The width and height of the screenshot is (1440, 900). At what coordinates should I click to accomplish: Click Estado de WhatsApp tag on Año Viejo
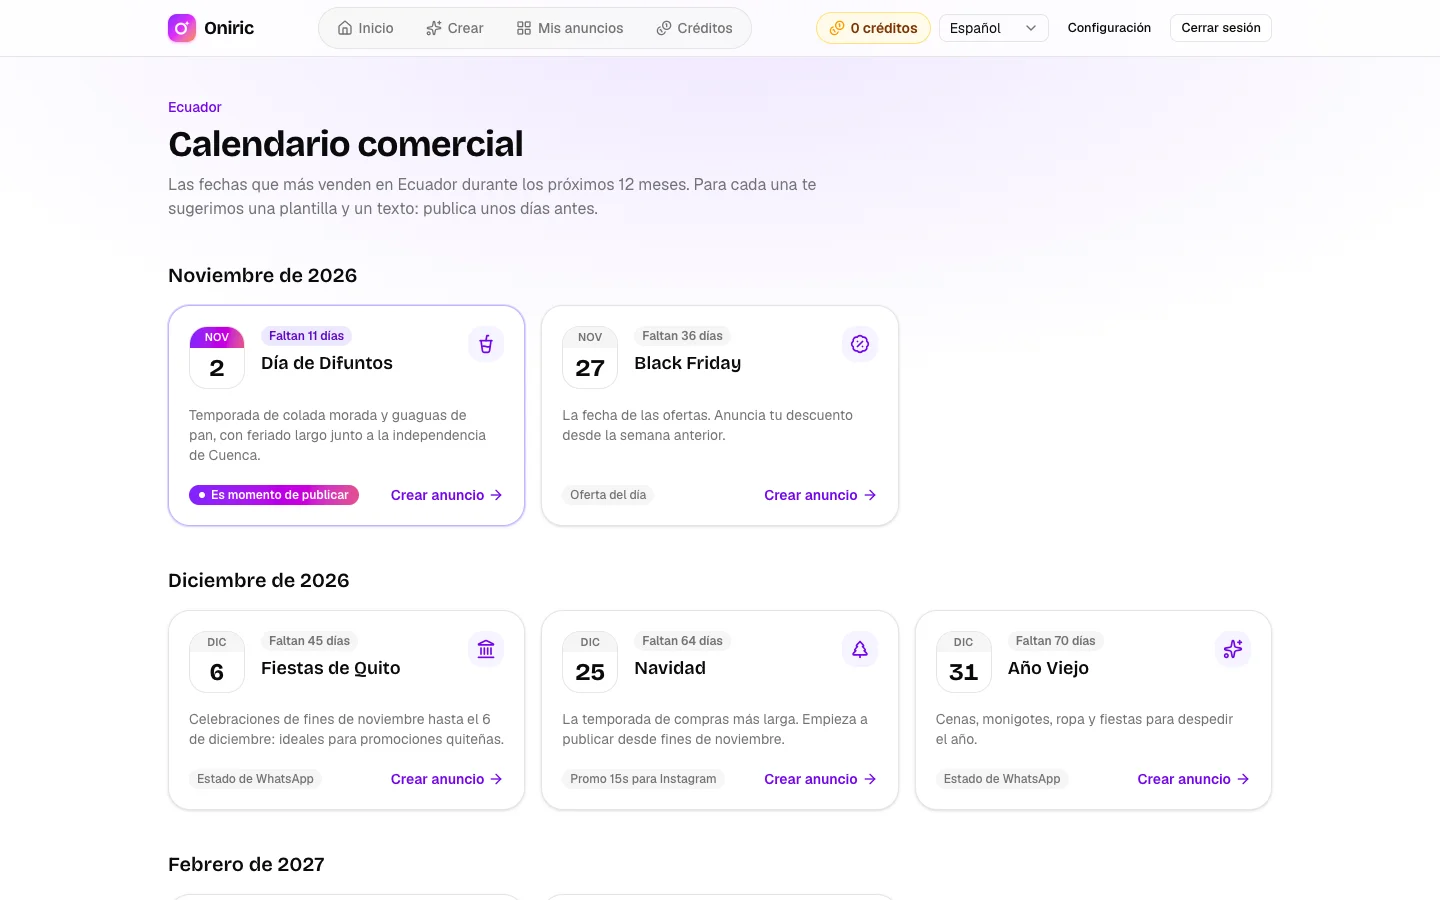(x=1002, y=779)
